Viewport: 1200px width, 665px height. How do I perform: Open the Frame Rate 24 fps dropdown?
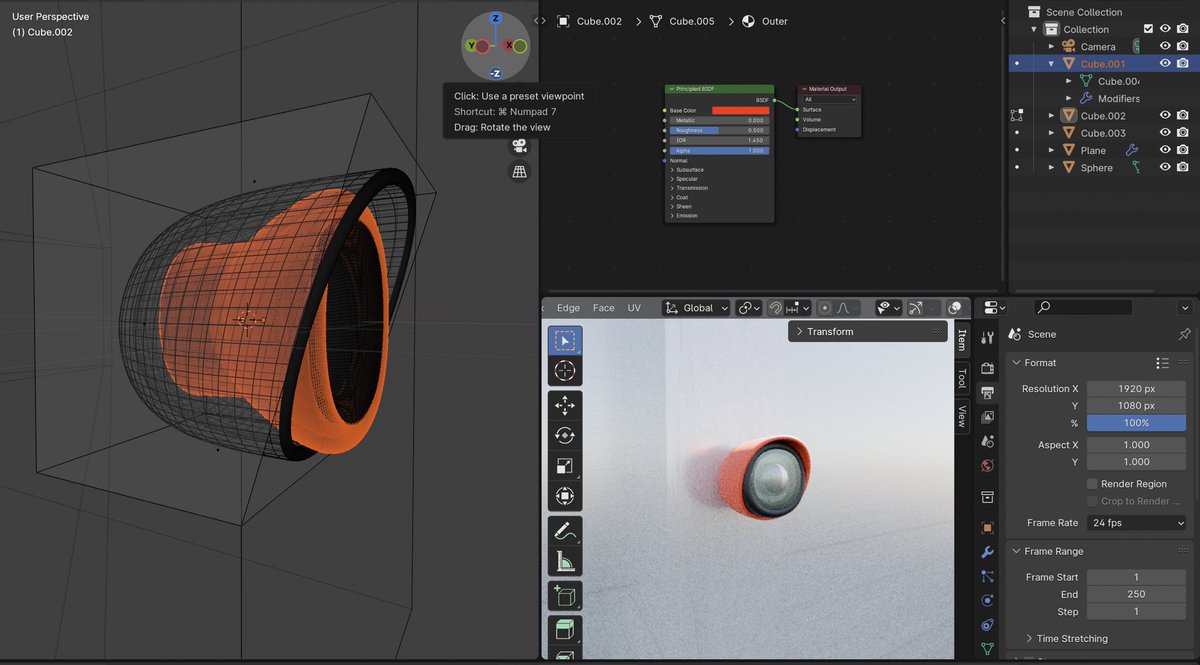(x=1136, y=523)
